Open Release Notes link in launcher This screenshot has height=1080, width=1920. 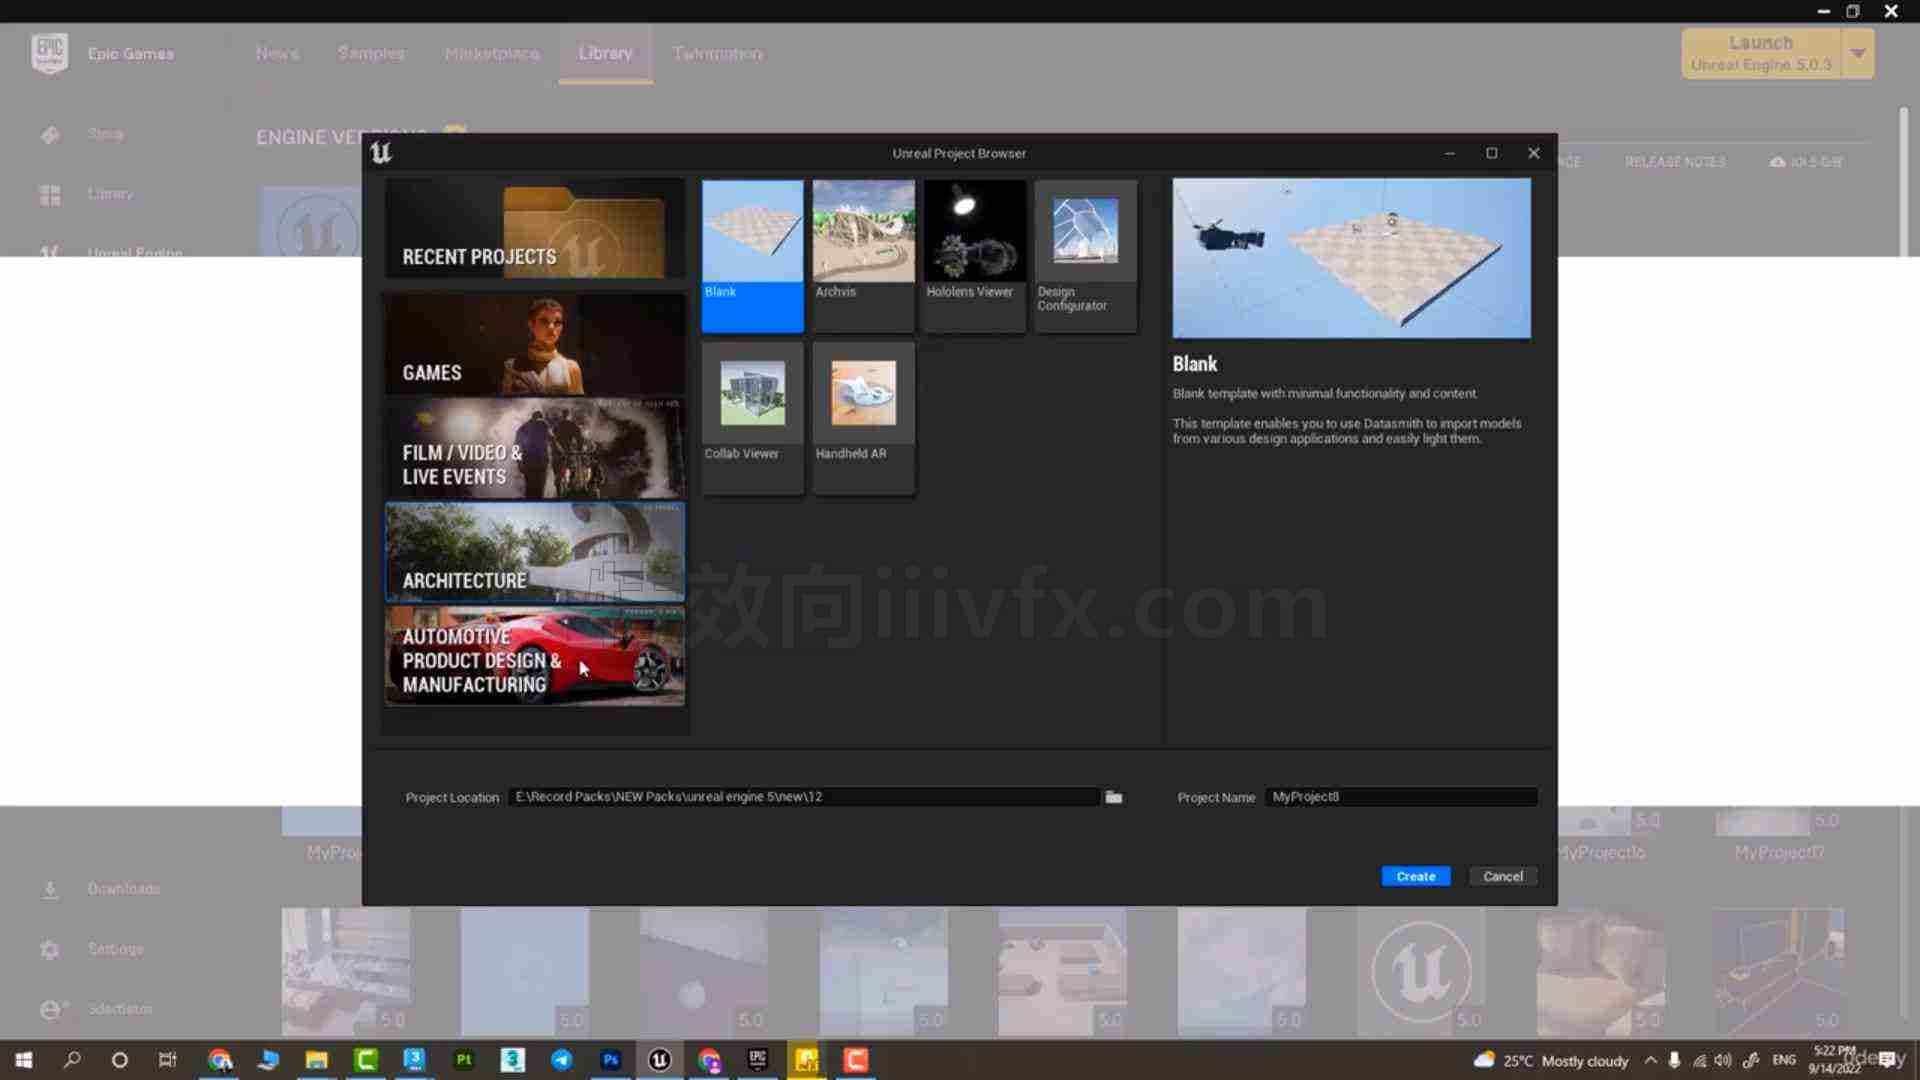pyautogui.click(x=1675, y=162)
